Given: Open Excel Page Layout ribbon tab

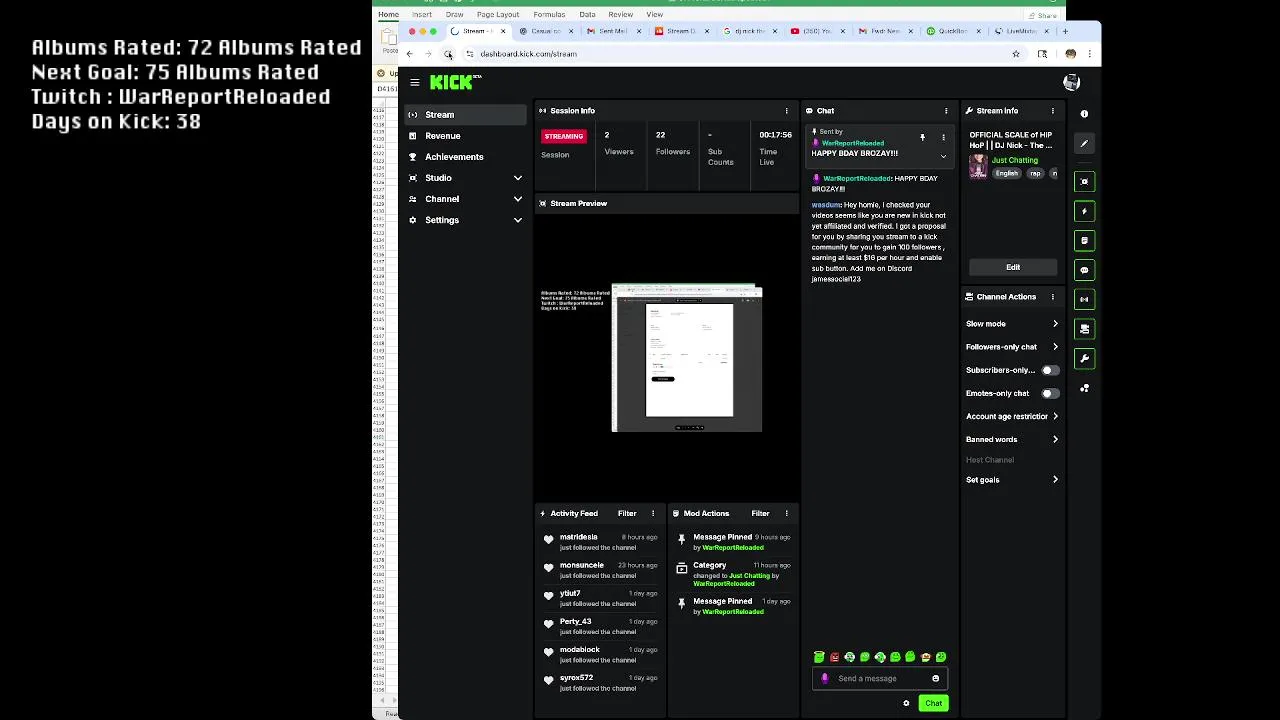Looking at the screenshot, I should click(x=498, y=15).
